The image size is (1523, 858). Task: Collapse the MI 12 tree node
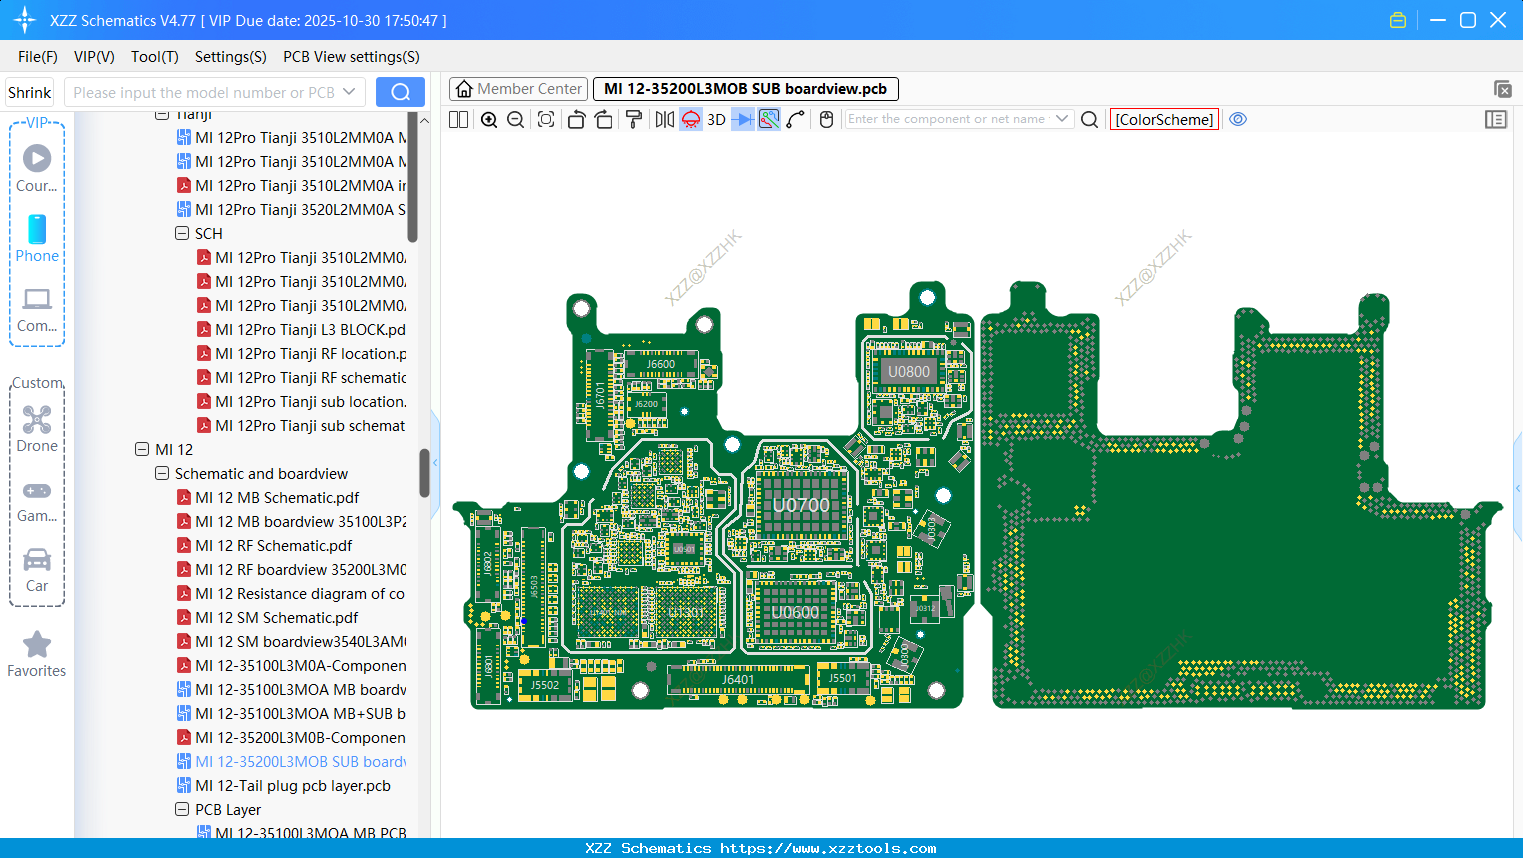point(142,449)
